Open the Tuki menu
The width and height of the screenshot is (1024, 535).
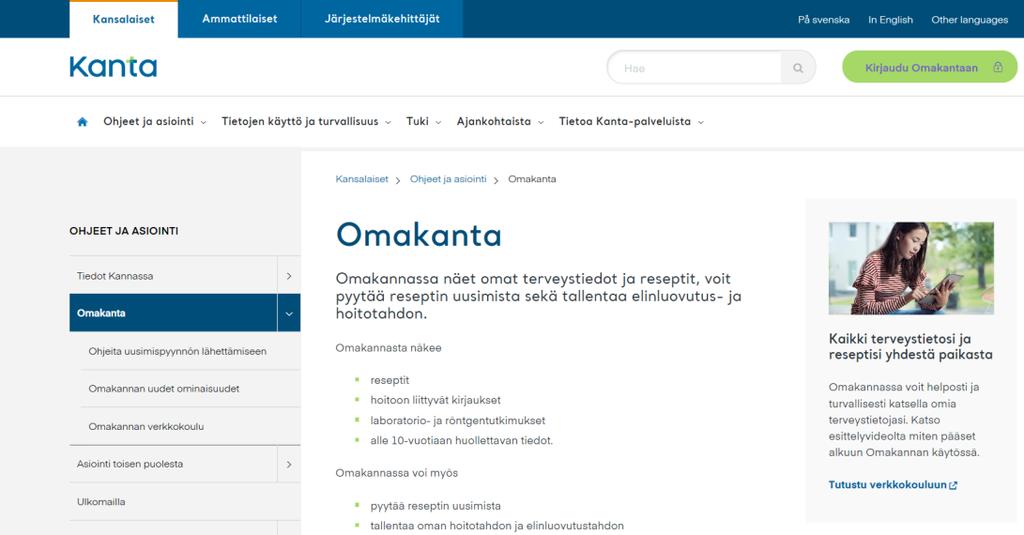(417, 122)
